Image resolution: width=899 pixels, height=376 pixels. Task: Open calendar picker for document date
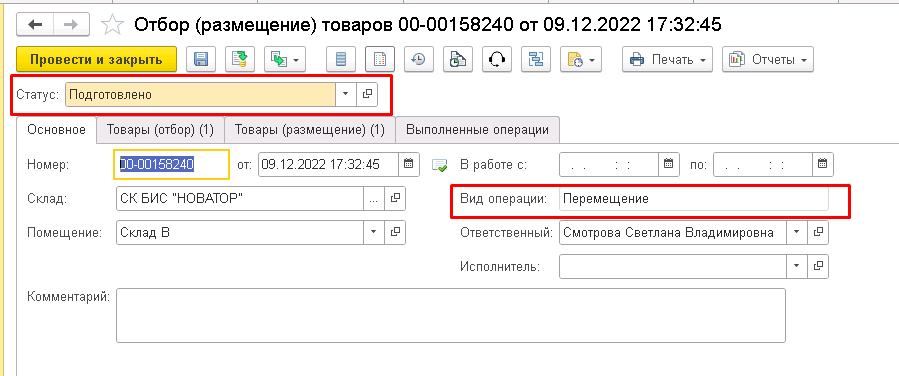click(409, 164)
